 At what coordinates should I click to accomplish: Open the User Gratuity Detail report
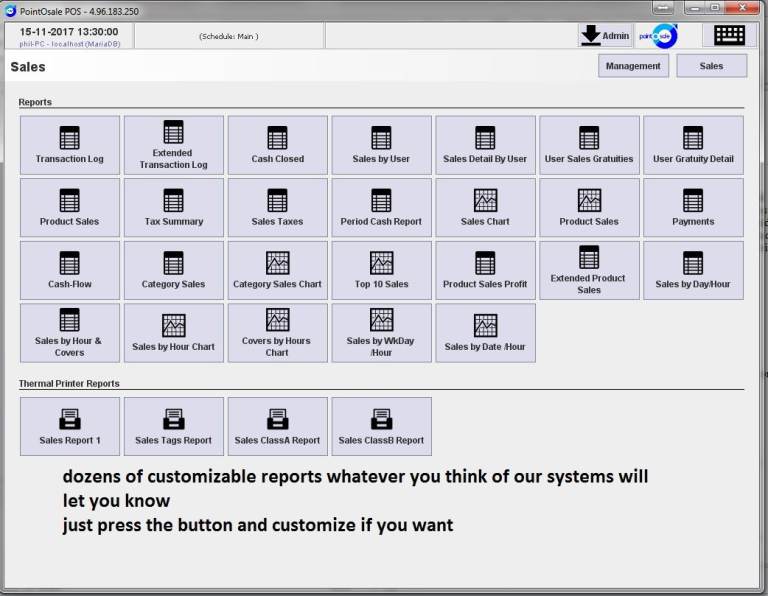(693, 146)
